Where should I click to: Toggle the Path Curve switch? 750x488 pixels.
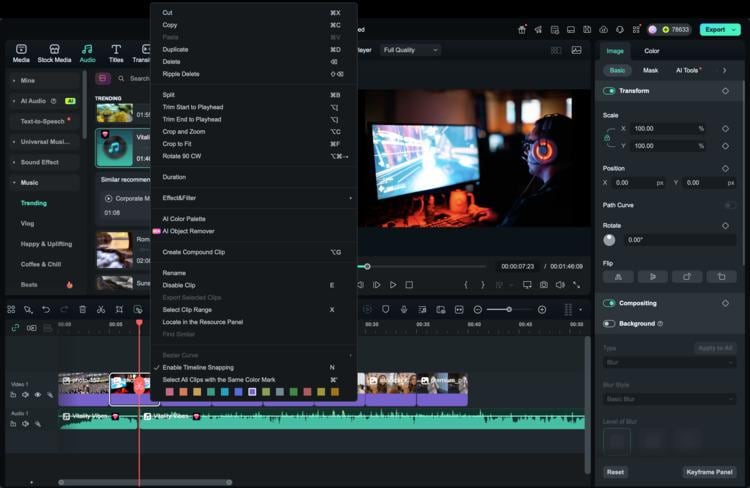pos(730,205)
